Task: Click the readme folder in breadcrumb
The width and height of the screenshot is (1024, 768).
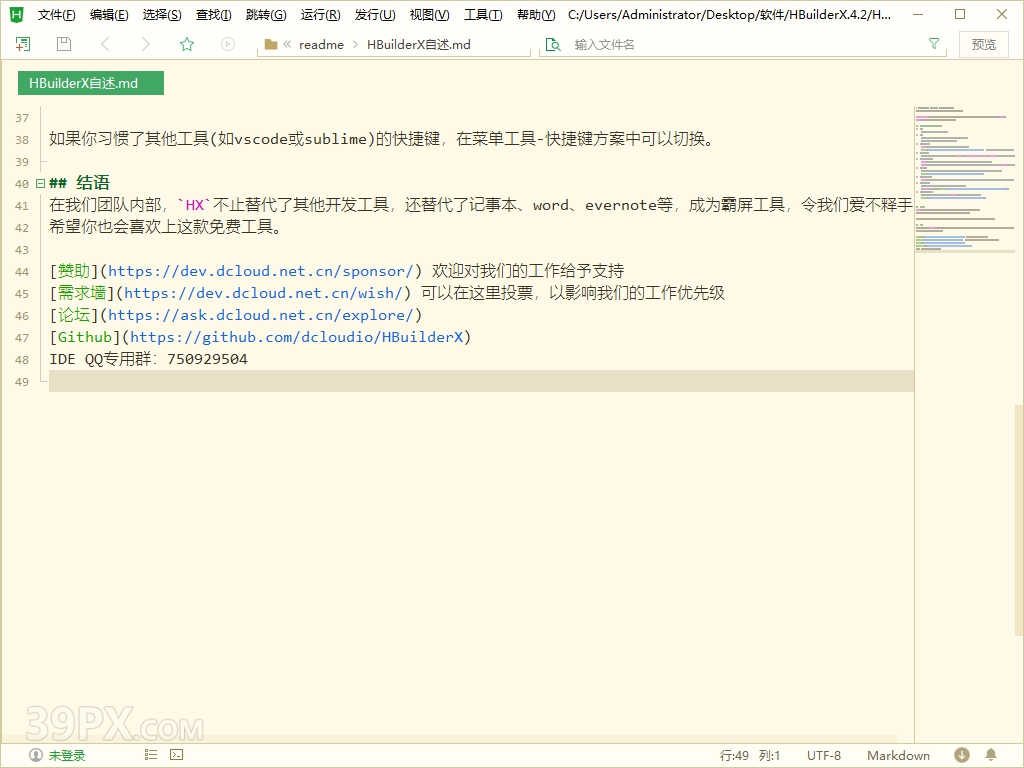Action: click(x=321, y=44)
